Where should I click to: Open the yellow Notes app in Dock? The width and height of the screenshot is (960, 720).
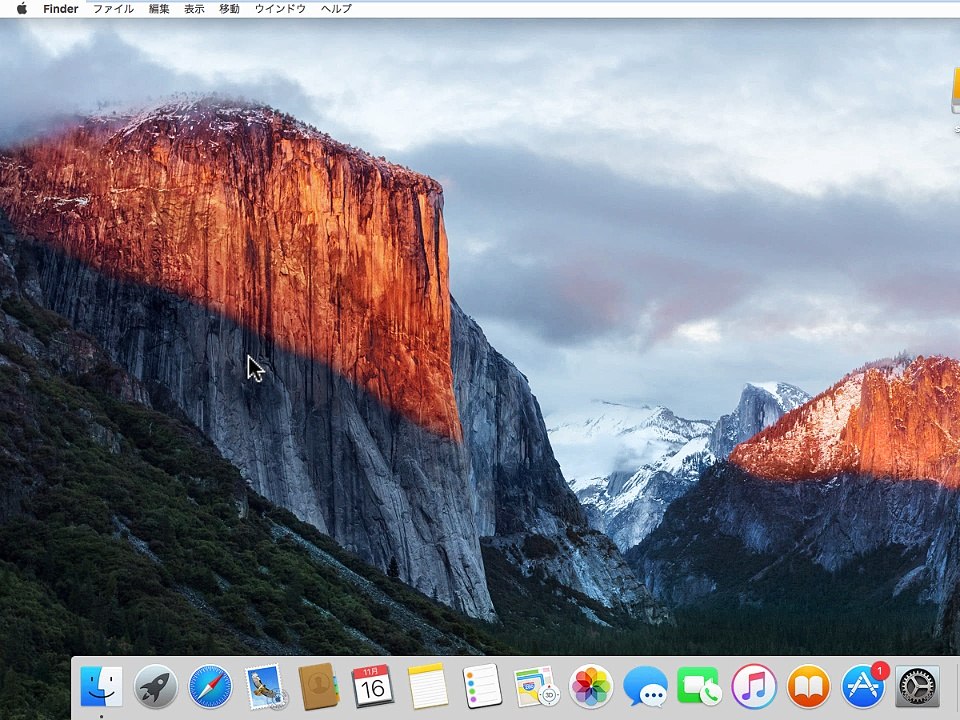pyautogui.click(x=427, y=686)
